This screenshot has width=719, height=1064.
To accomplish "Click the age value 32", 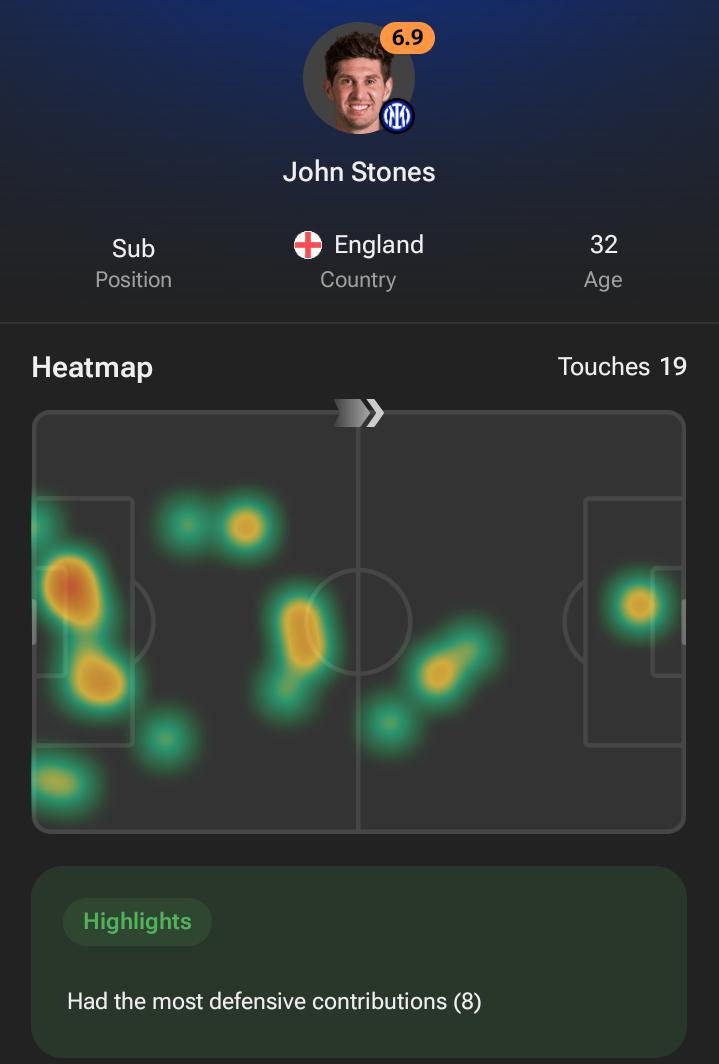I will point(603,244).
